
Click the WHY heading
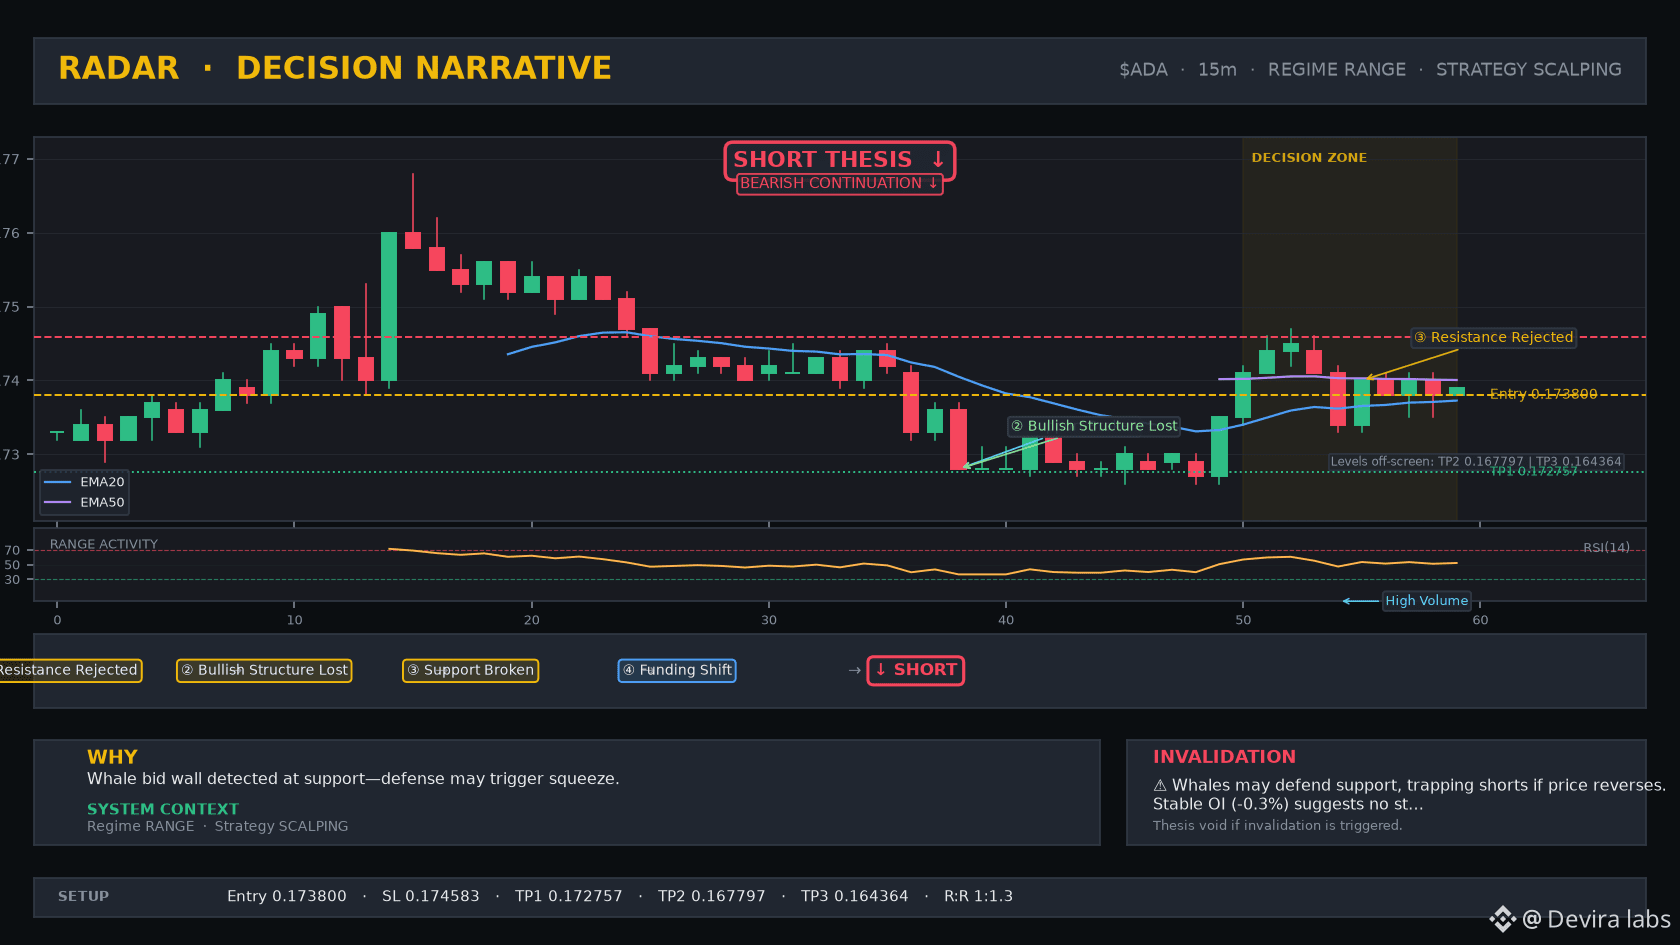tap(112, 757)
